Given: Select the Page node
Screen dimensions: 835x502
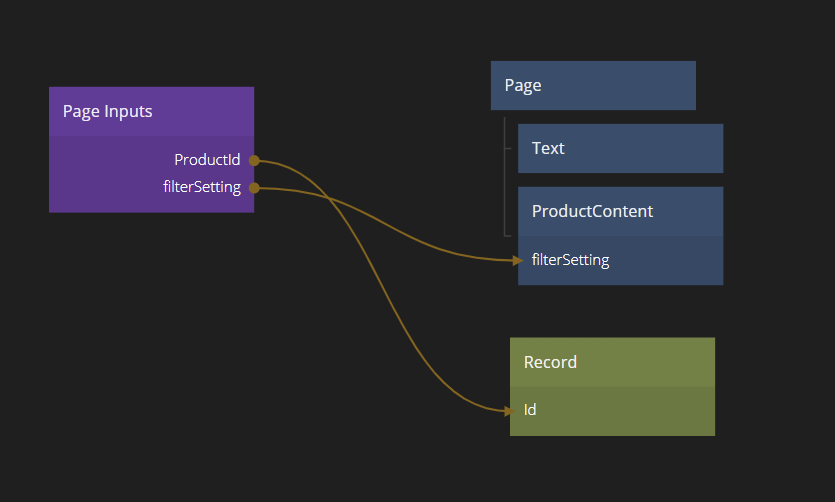Looking at the screenshot, I should click(x=592, y=85).
